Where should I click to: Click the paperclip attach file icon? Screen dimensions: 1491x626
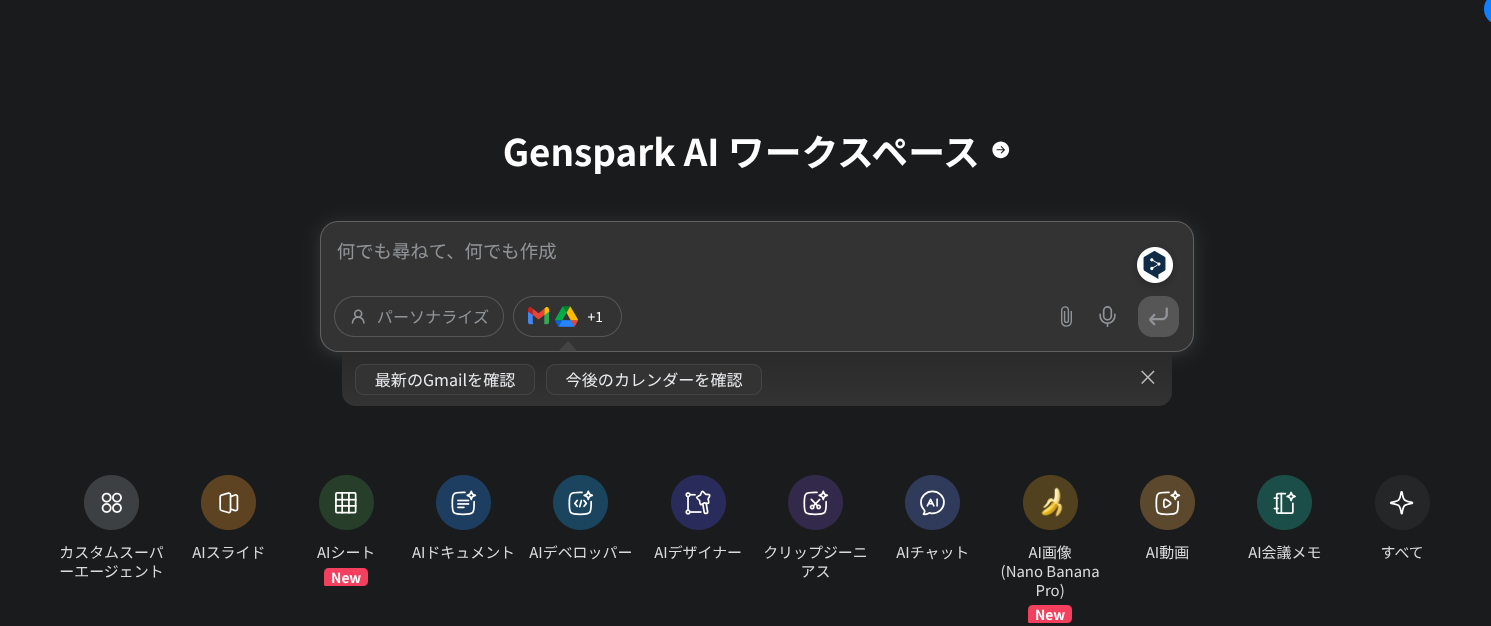pyautogui.click(x=1066, y=317)
